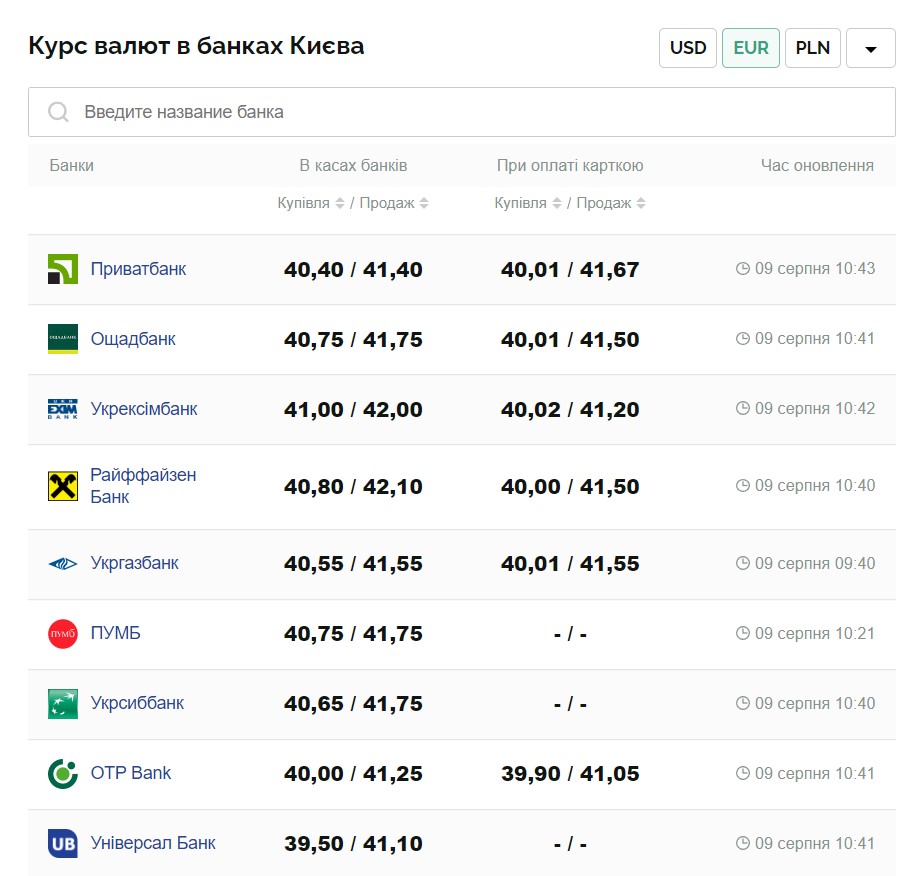Click the Приватбанк update time 09 серпня 10:43
This screenshot has width=923, height=876.
[x=815, y=269]
